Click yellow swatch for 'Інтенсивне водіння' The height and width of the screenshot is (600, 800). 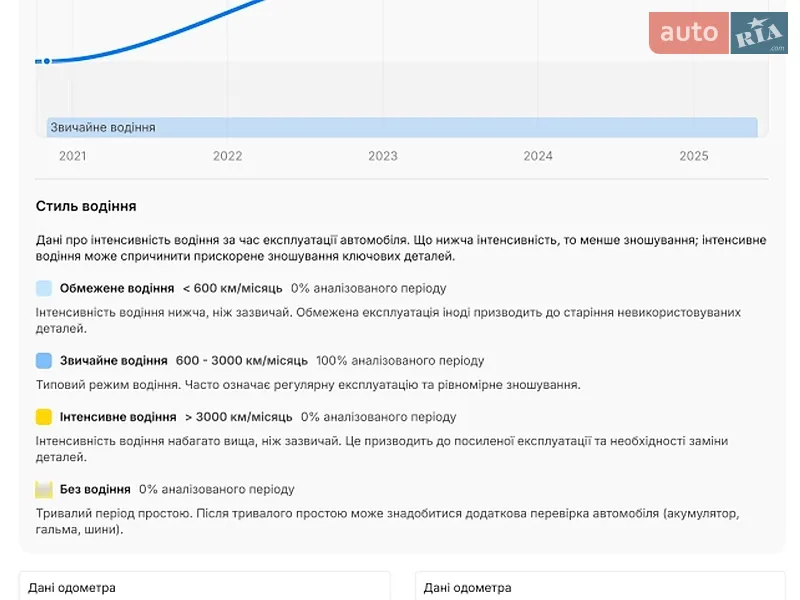(44, 417)
